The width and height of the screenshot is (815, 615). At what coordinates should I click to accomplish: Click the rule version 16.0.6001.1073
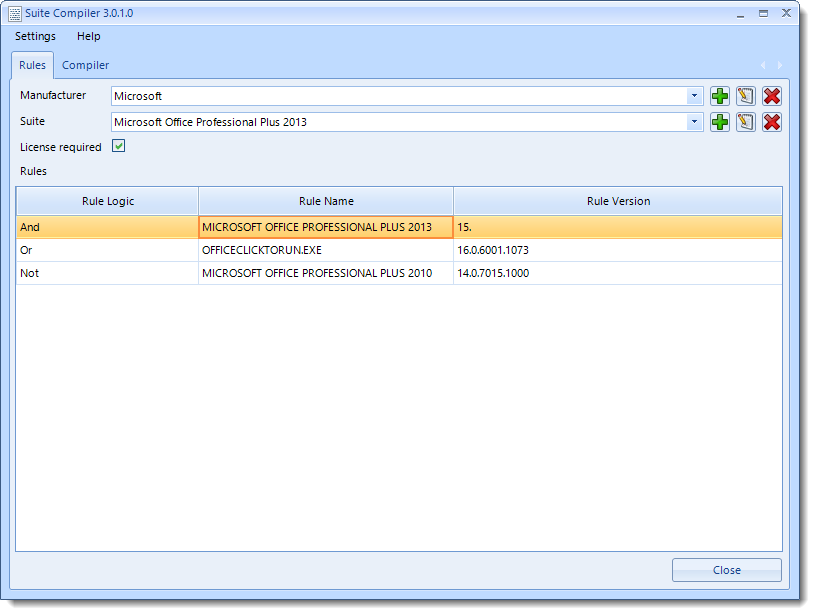[x=618, y=250]
